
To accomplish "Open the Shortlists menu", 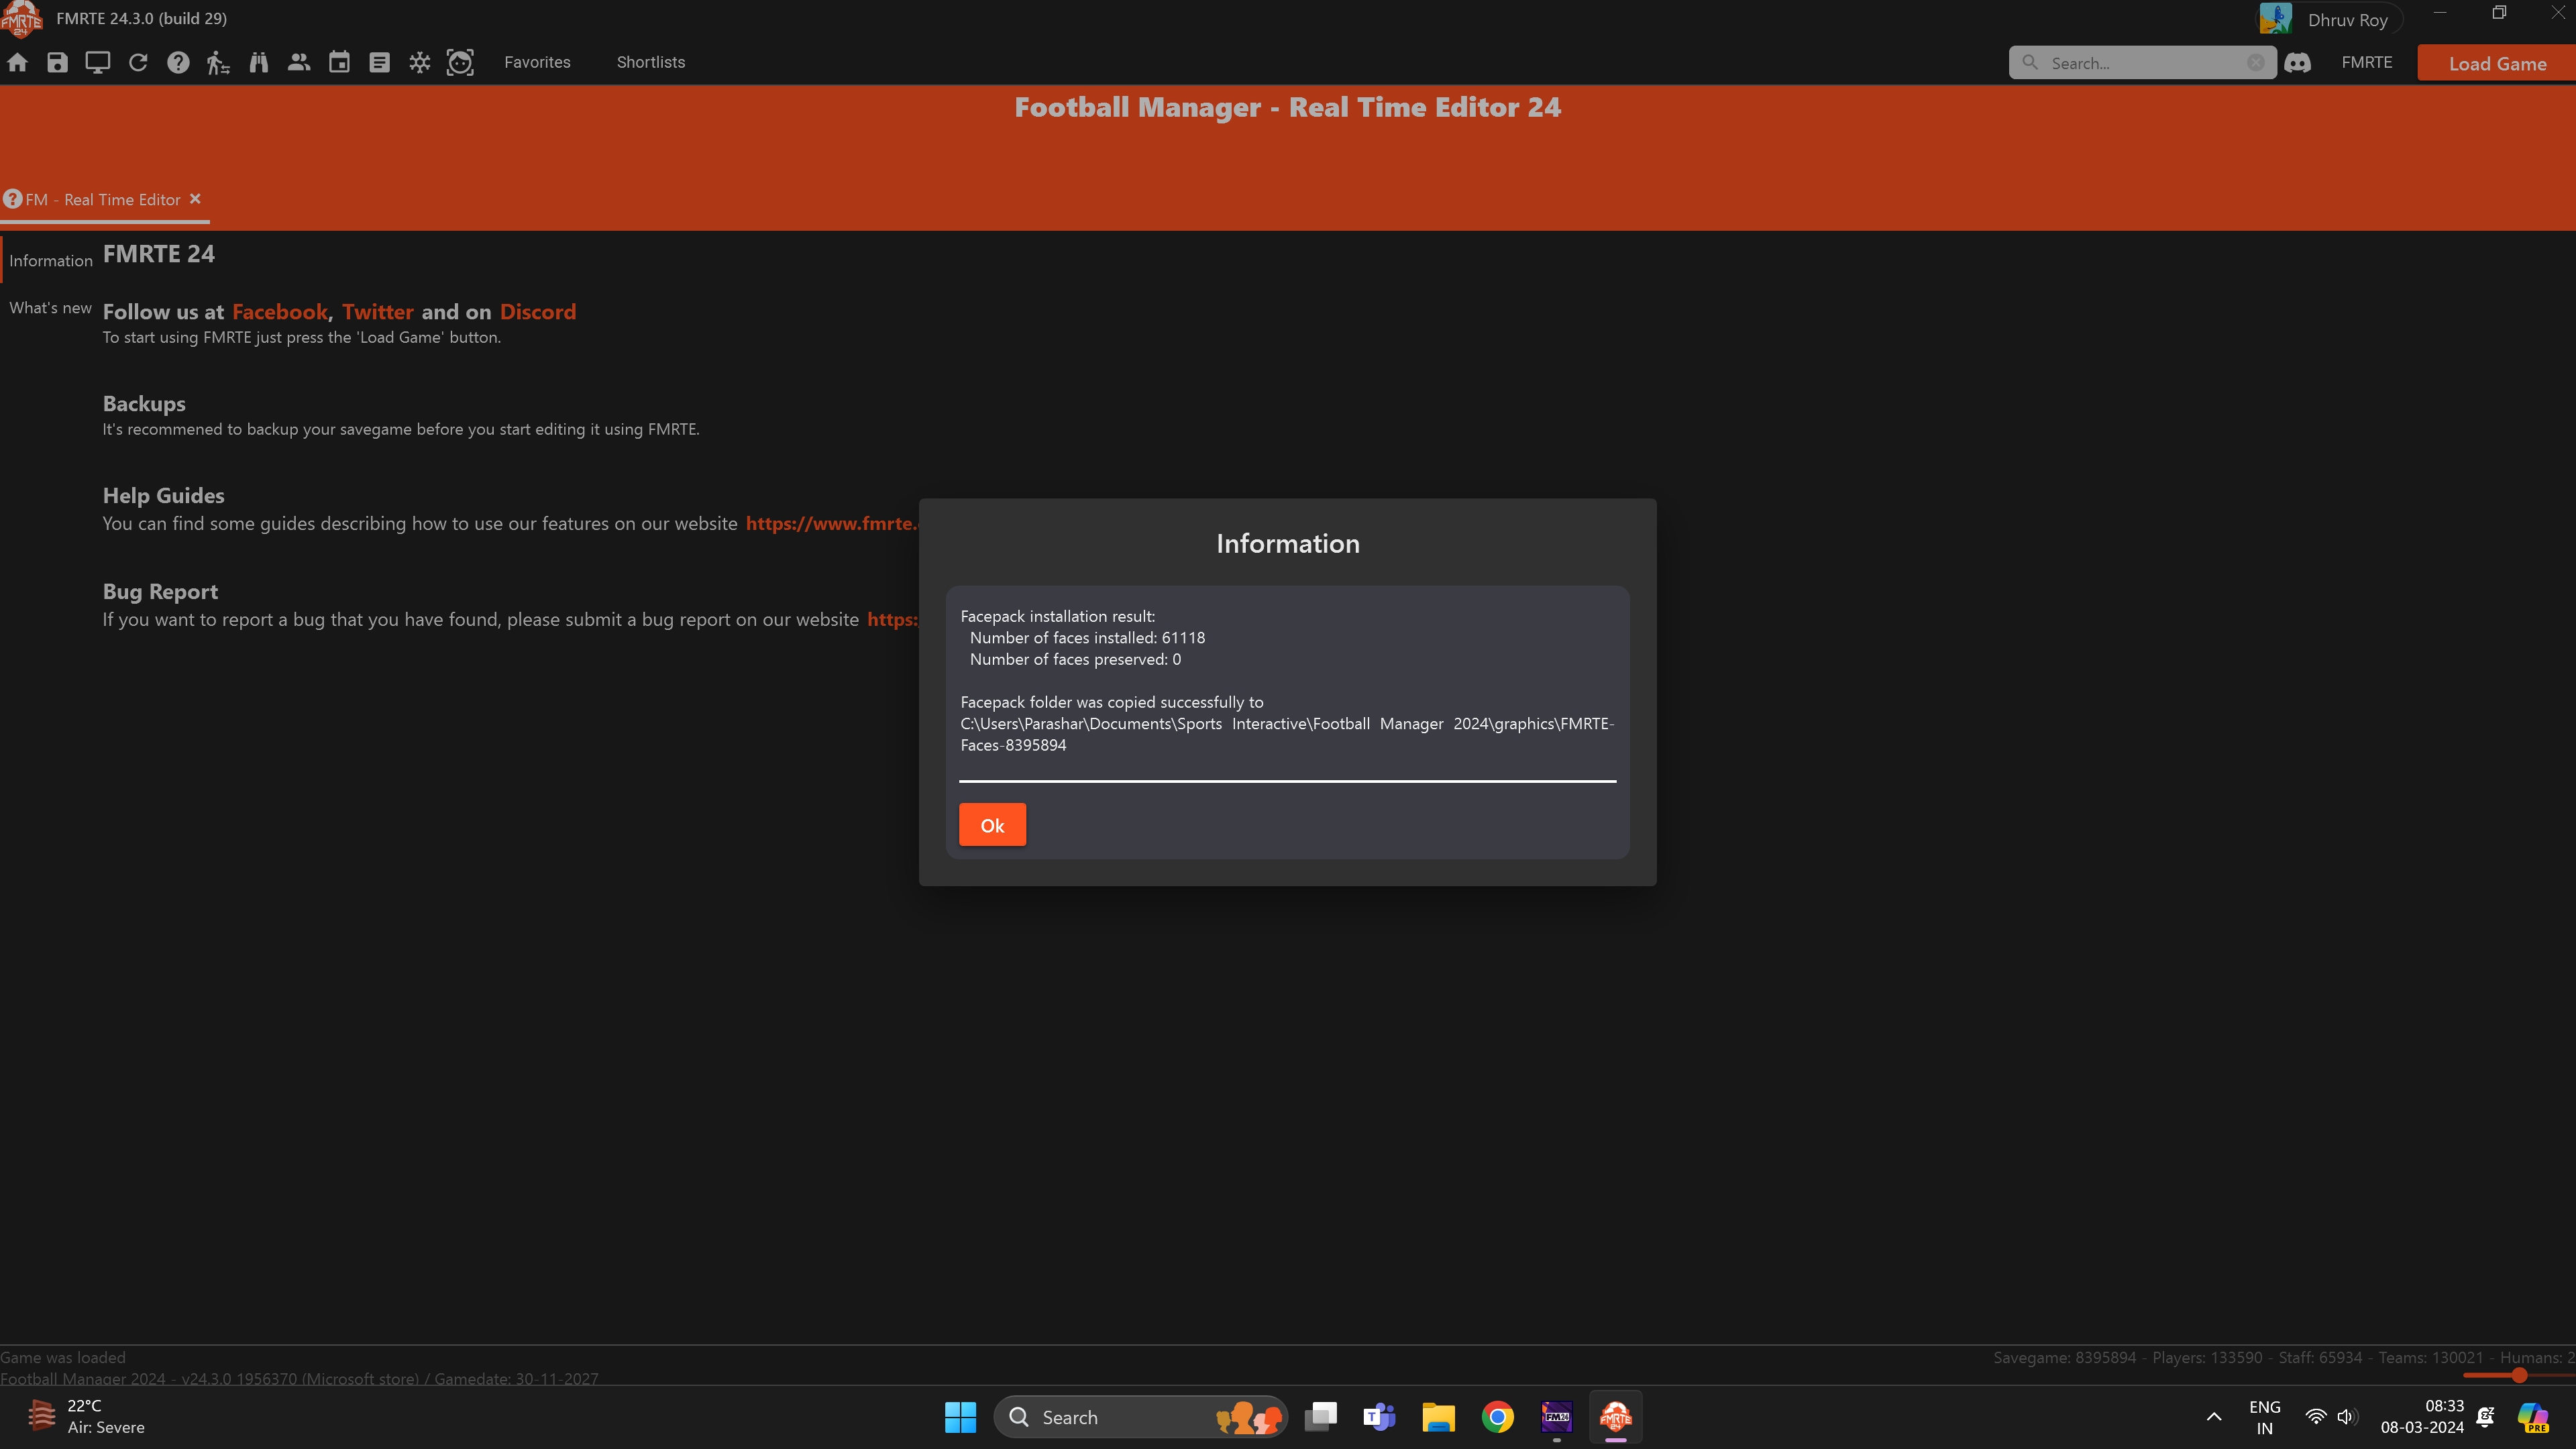I will click(x=651, y=62).
